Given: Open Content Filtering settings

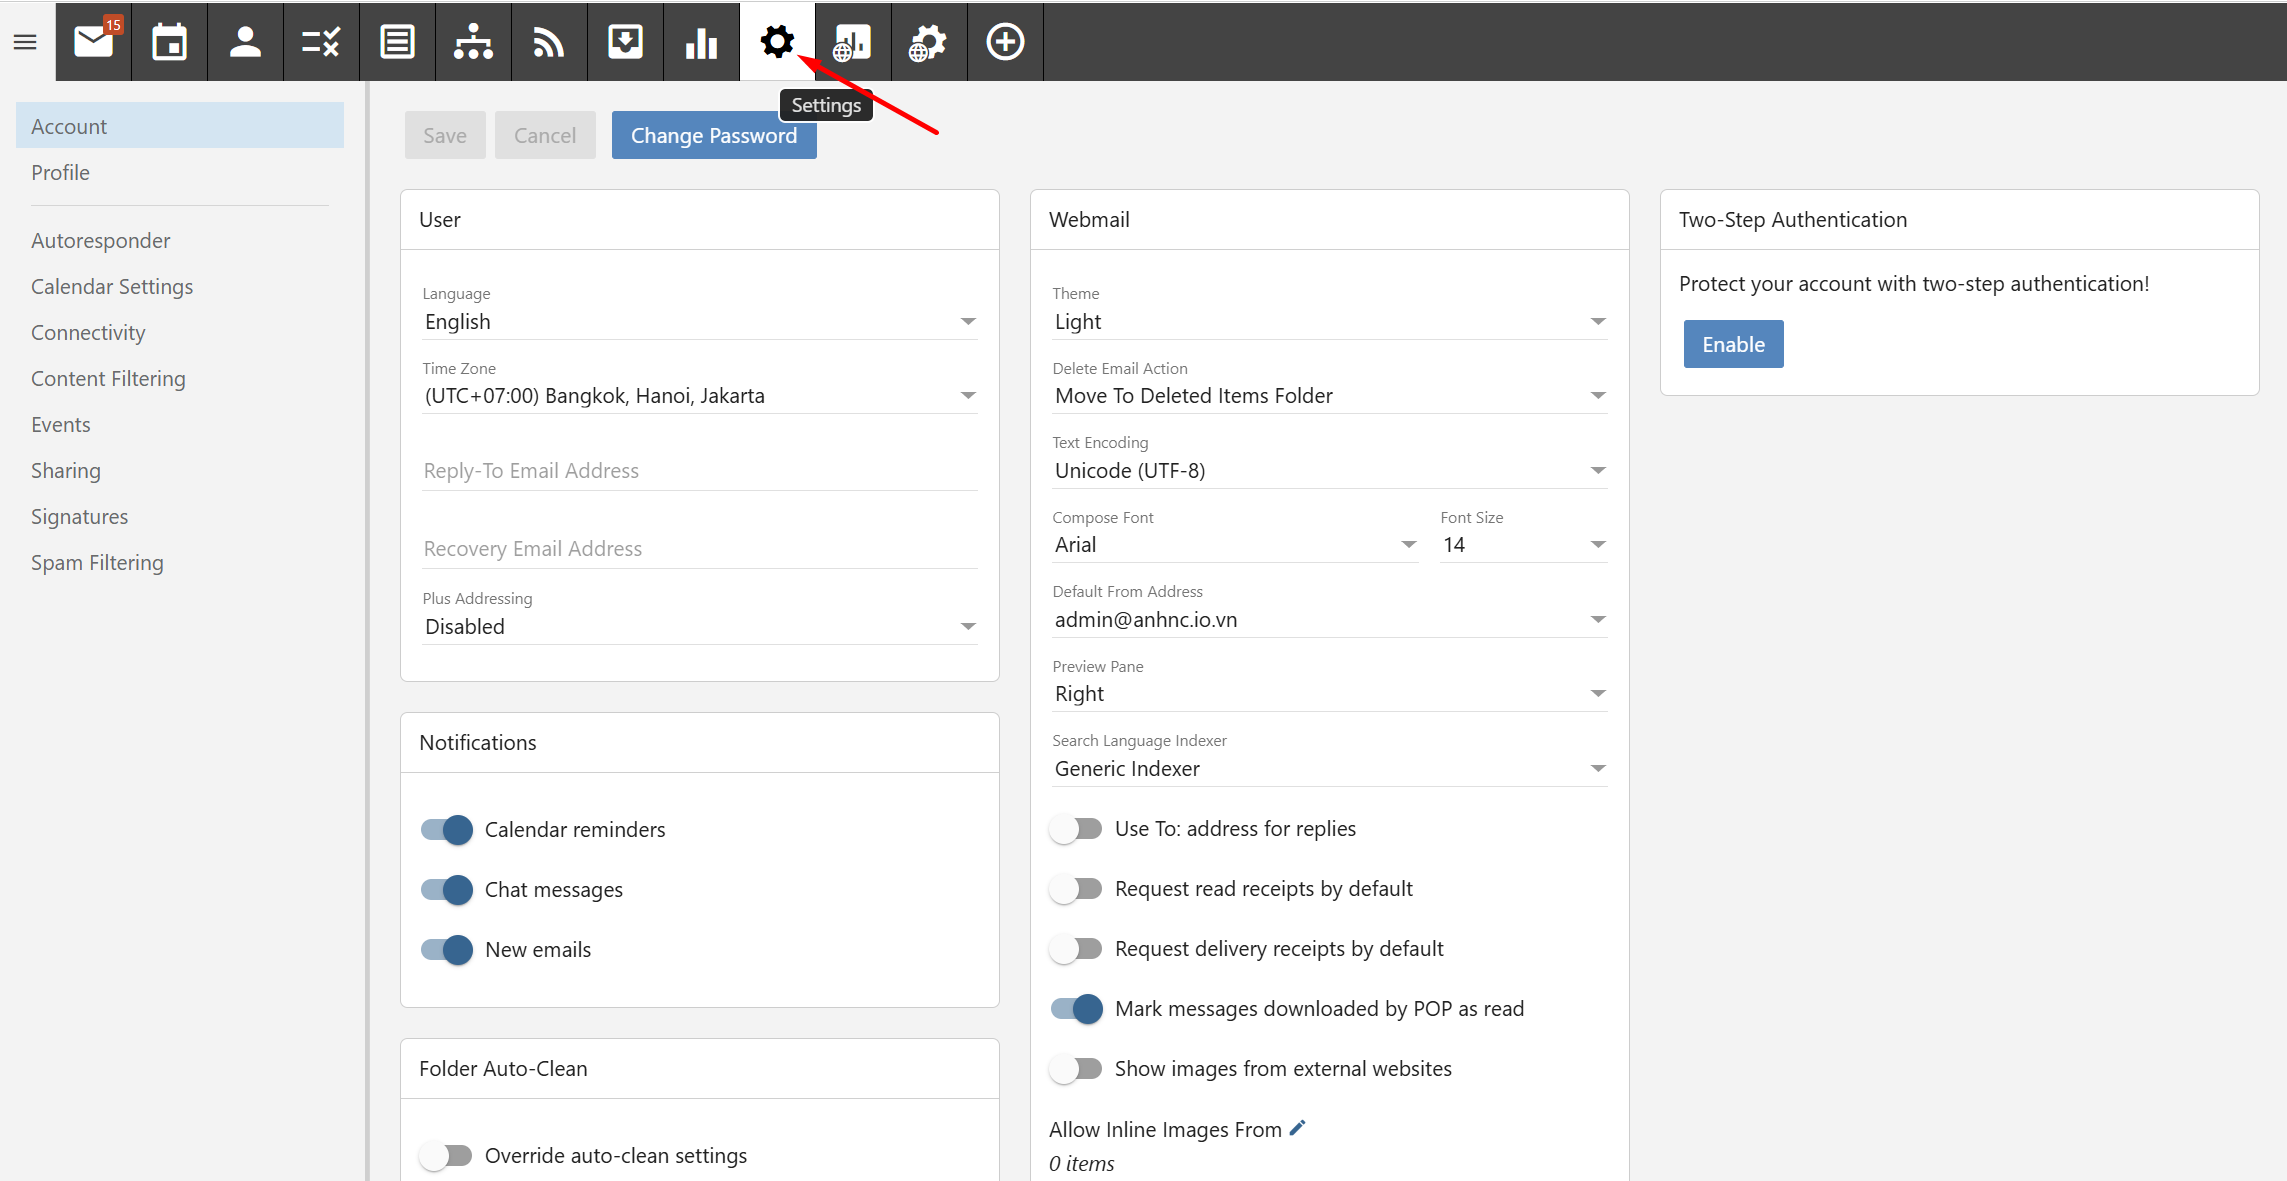Looking at the screenshot, I should 180,378.
